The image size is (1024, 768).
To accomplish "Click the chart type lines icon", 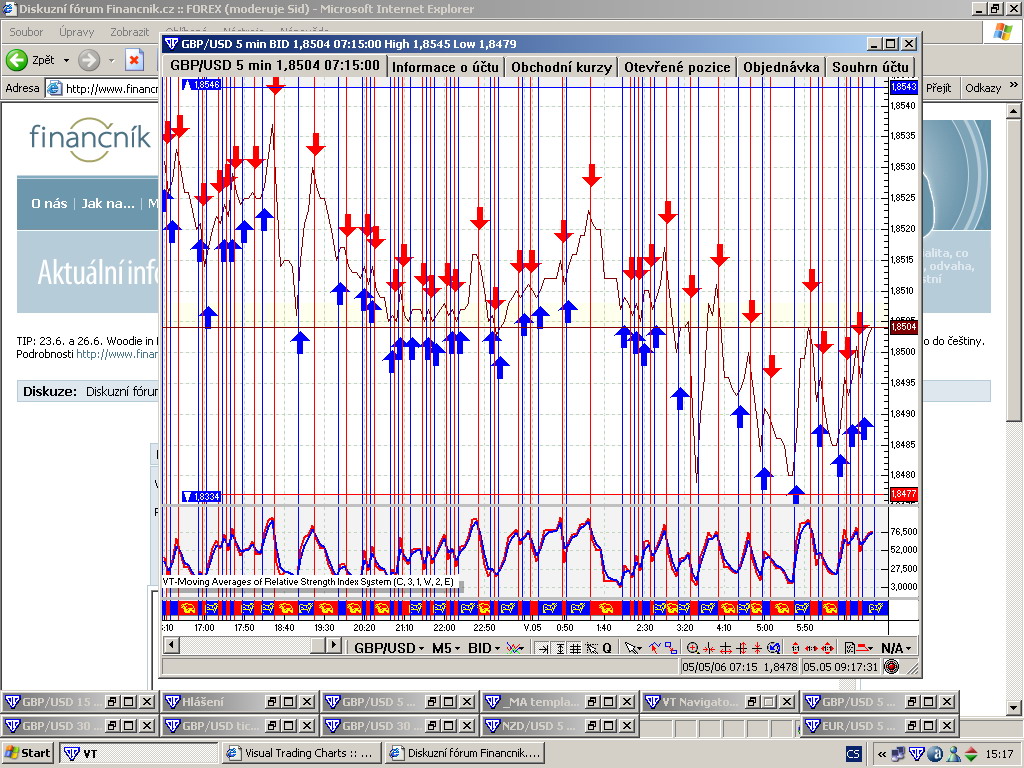I will [x=515, y=648].
